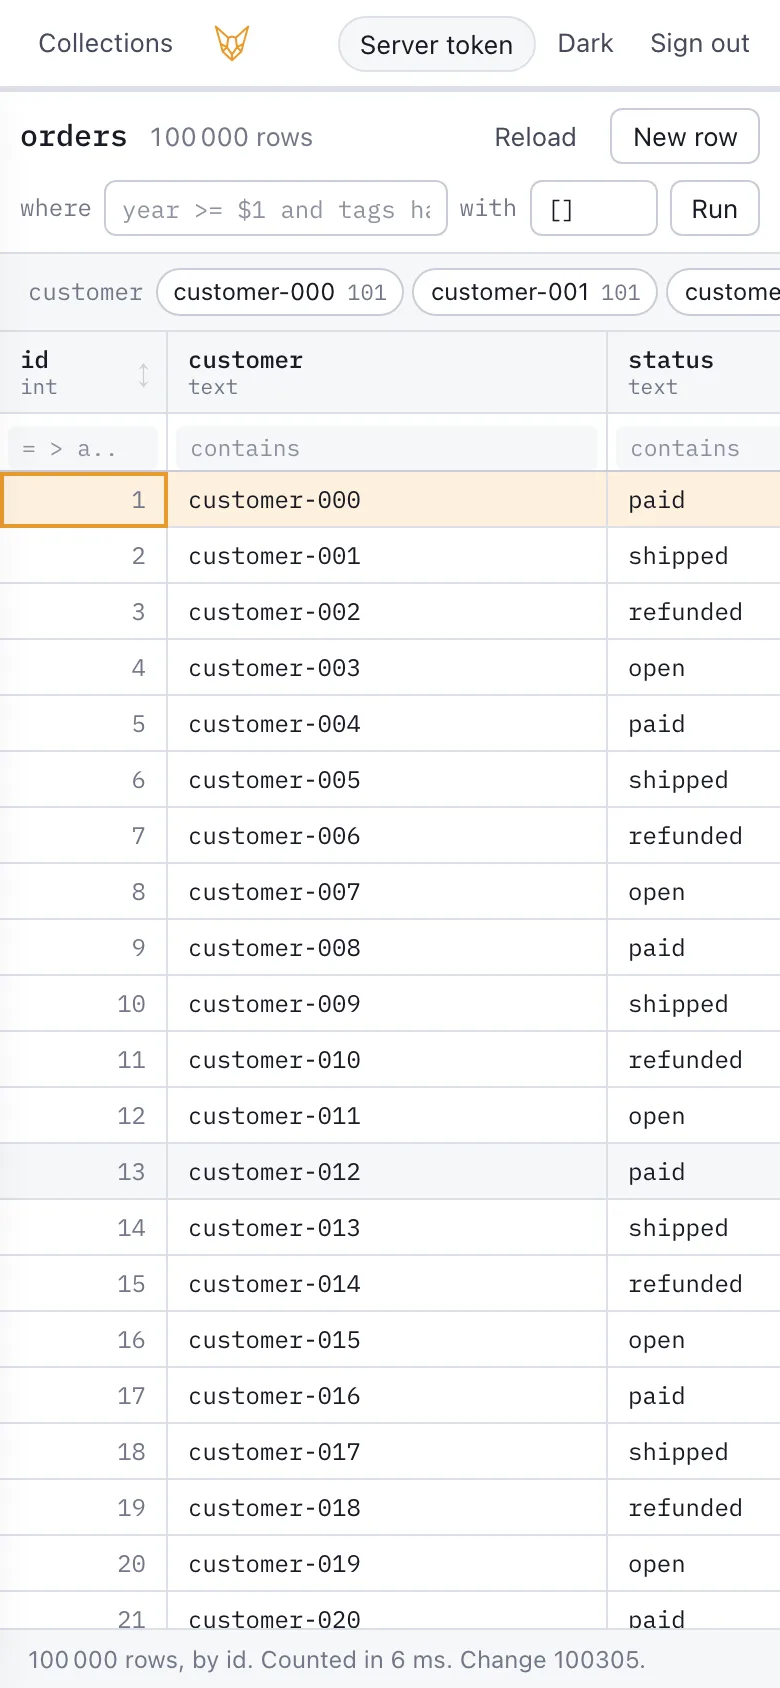Create a New row

[685, 136]
